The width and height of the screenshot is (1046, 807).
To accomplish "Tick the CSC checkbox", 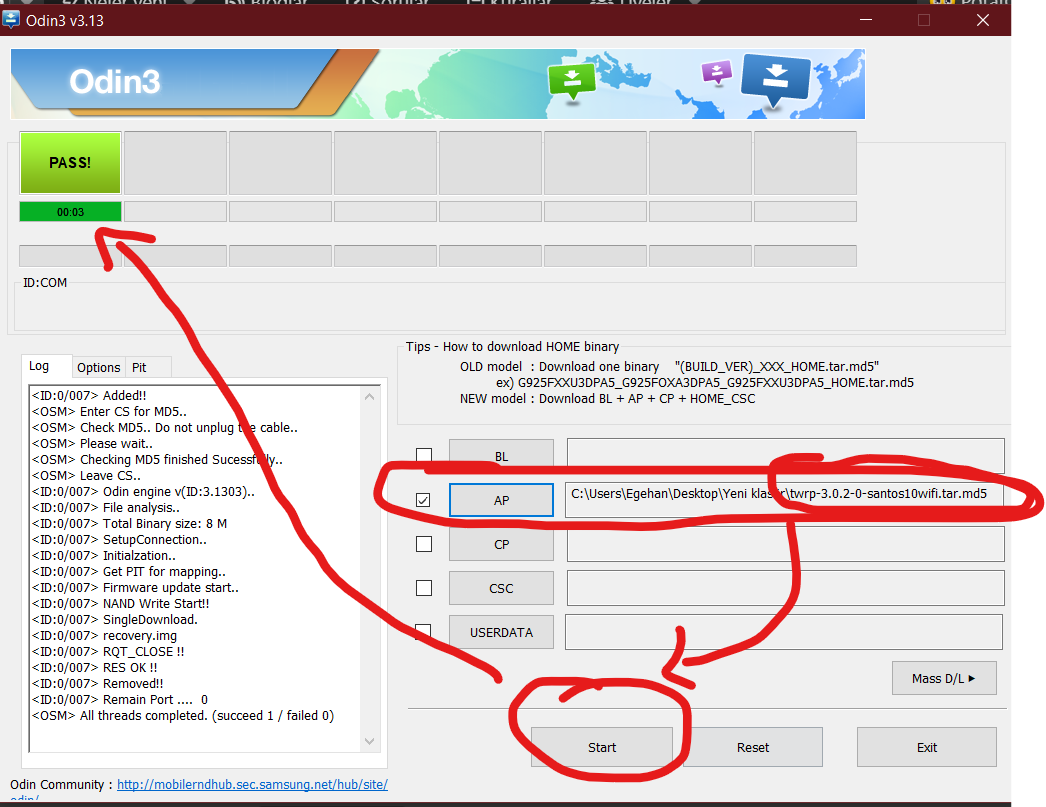I will click(x=424, y=588).
